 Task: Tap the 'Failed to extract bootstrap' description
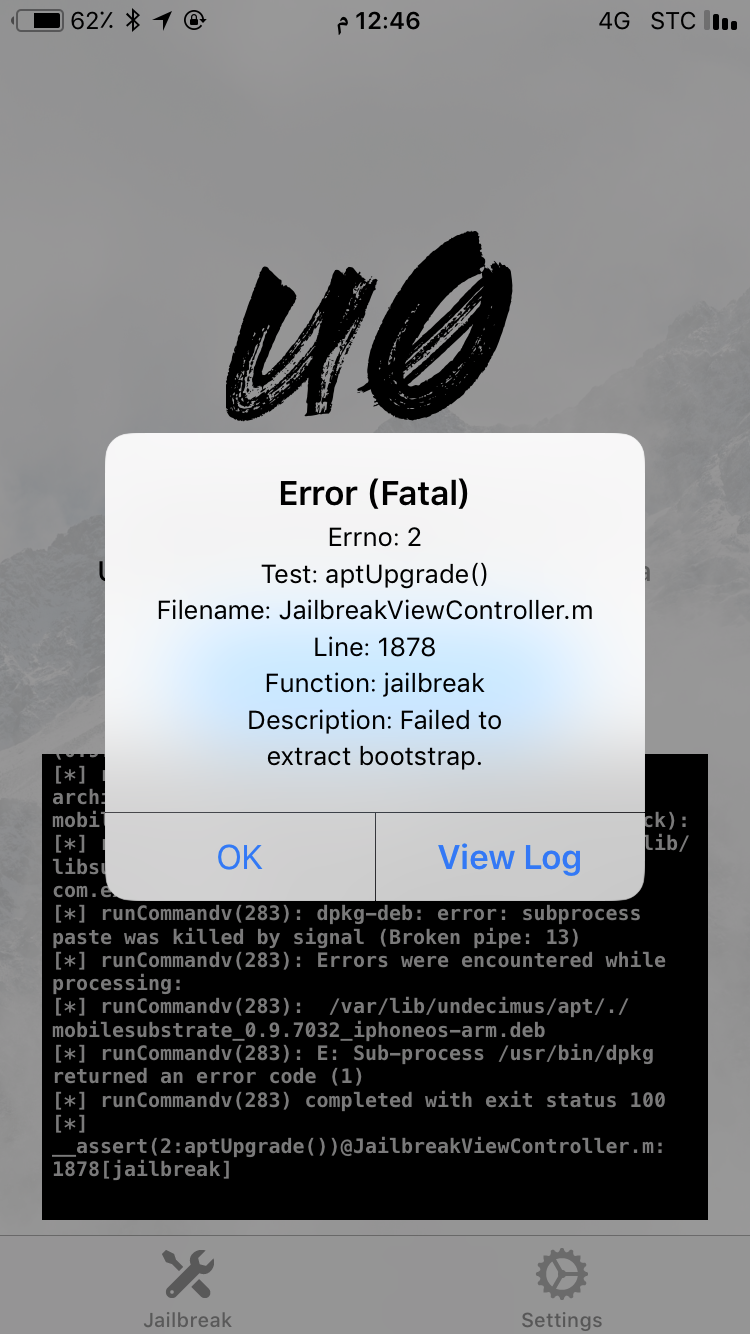[x=375, y=738]
